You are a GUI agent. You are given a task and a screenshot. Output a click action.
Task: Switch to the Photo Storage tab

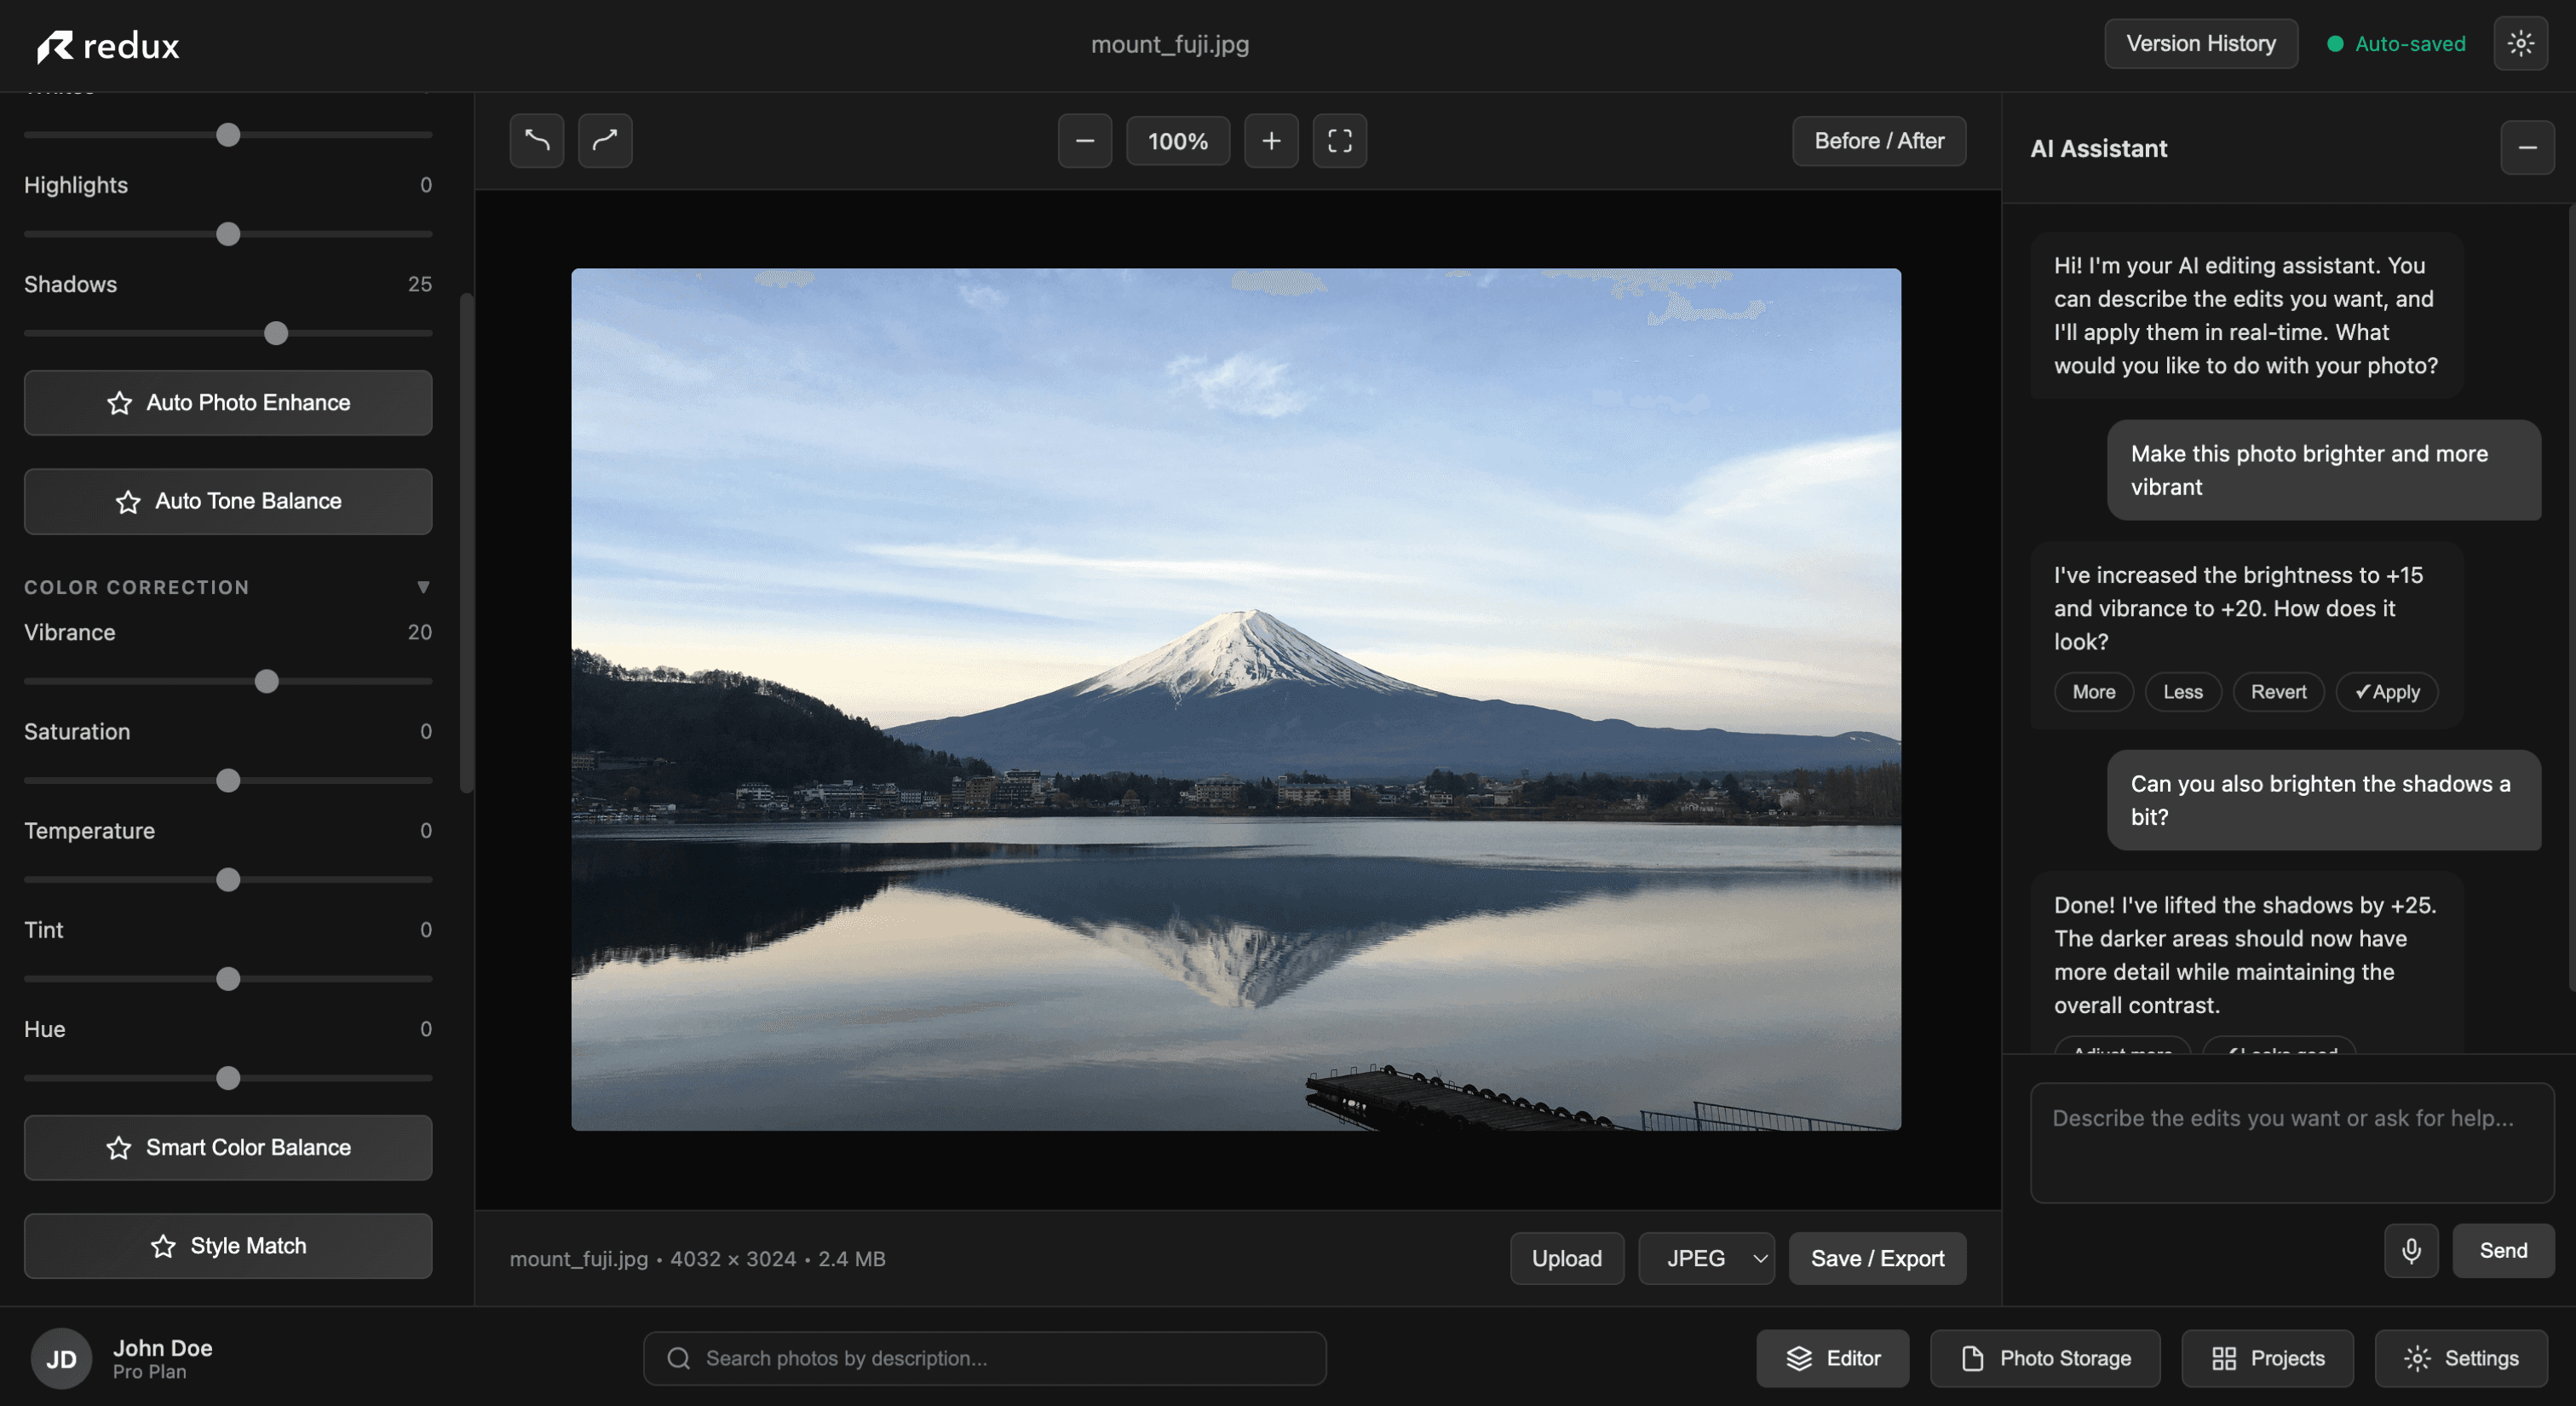click(2045, 1358)
